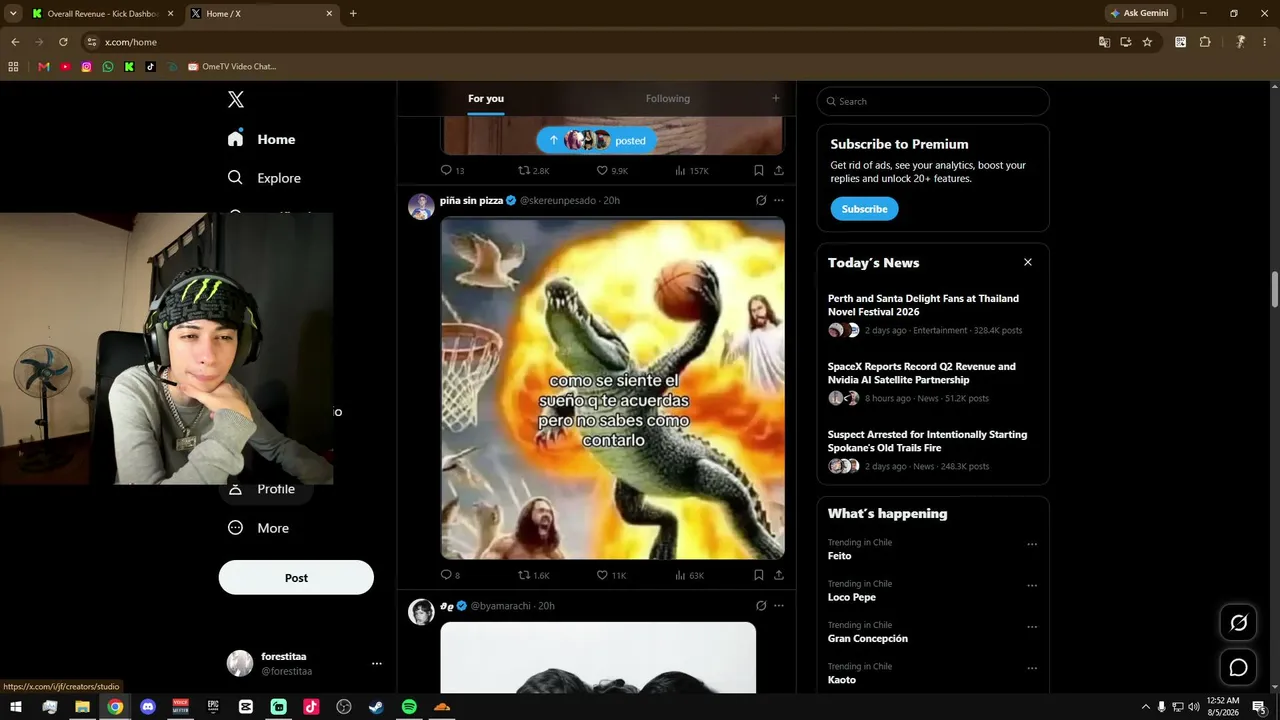
Task: Open options for the Kaoto trend
Action: [1032, 668]
